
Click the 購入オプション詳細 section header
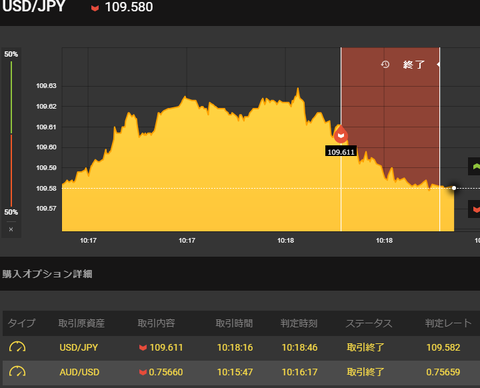pyautogui.click(x=47, y=274)
